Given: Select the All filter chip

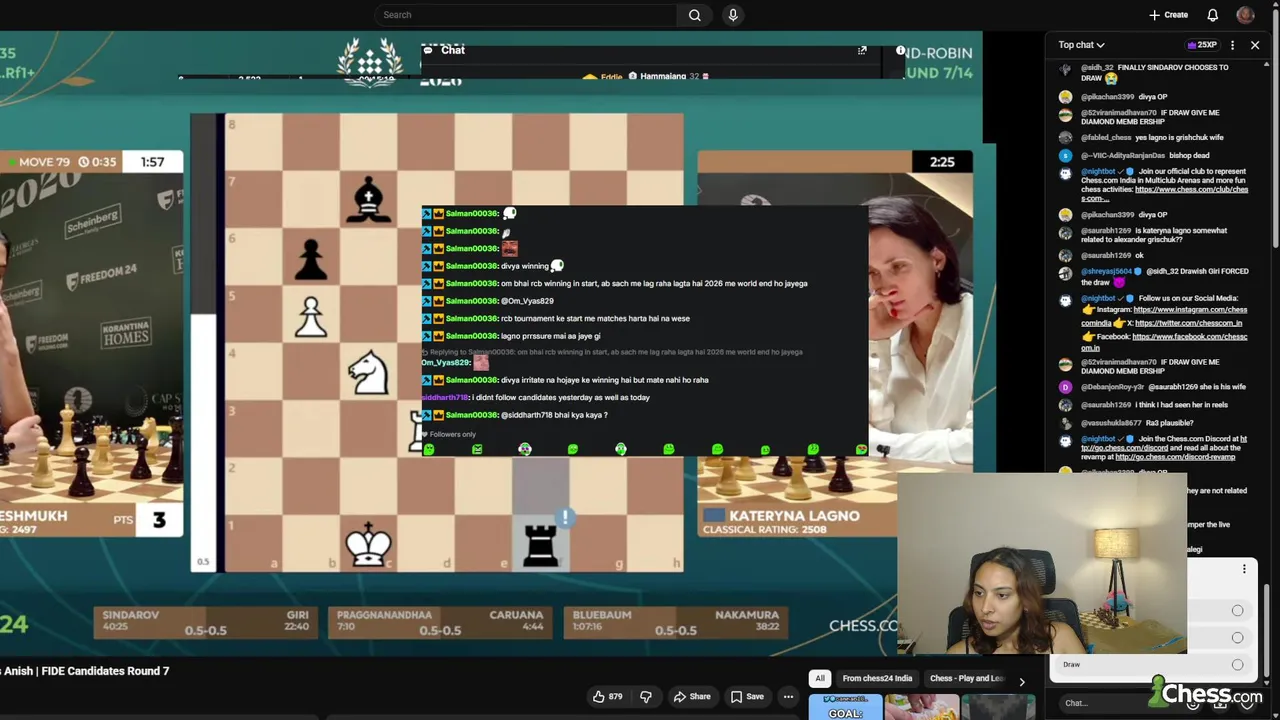Looking at the screenshot, I should 820,678.
